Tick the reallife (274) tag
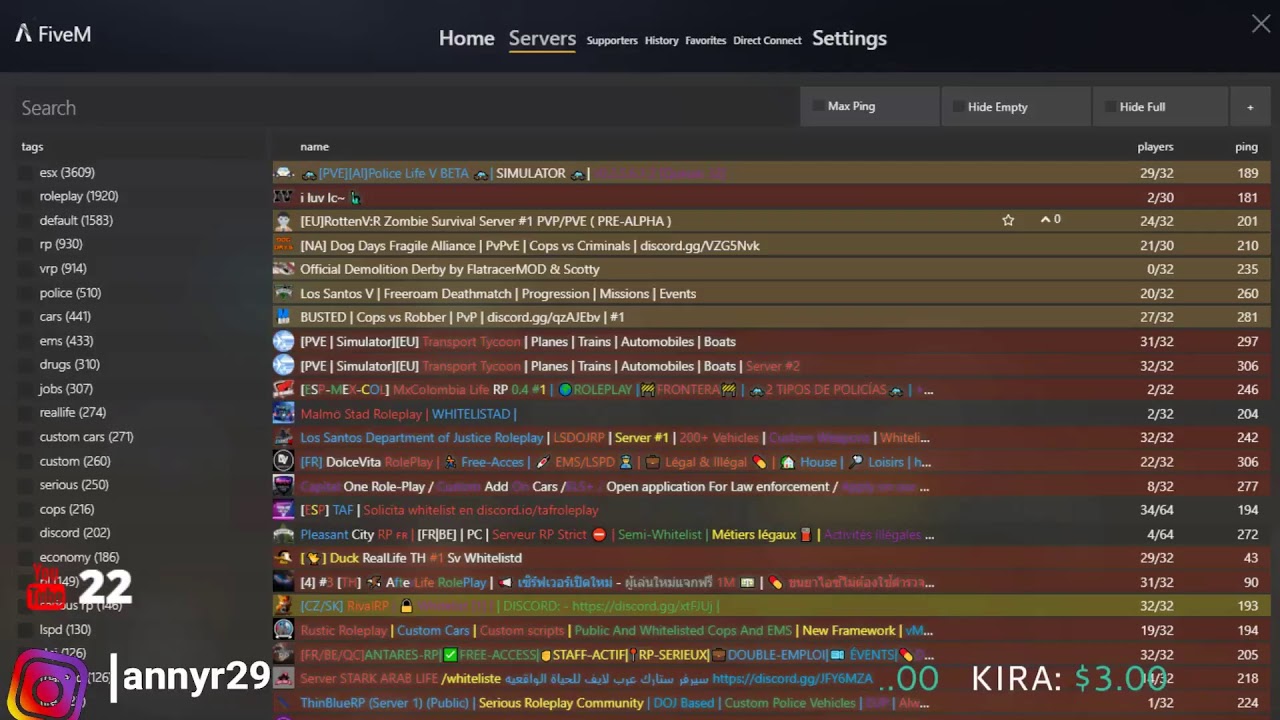Viewport: 1280px width, 720px height. coord(25,413)
